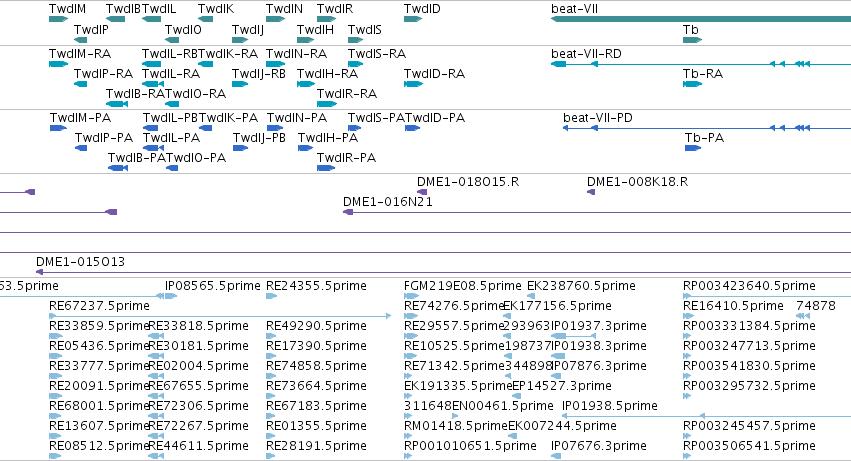
Task: Select the TwdlM-PA protein feature
Action: [x=58, y=128]
